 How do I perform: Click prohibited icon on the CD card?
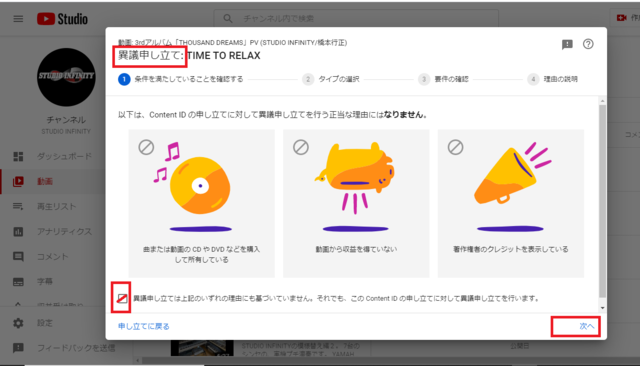[146, 147]
